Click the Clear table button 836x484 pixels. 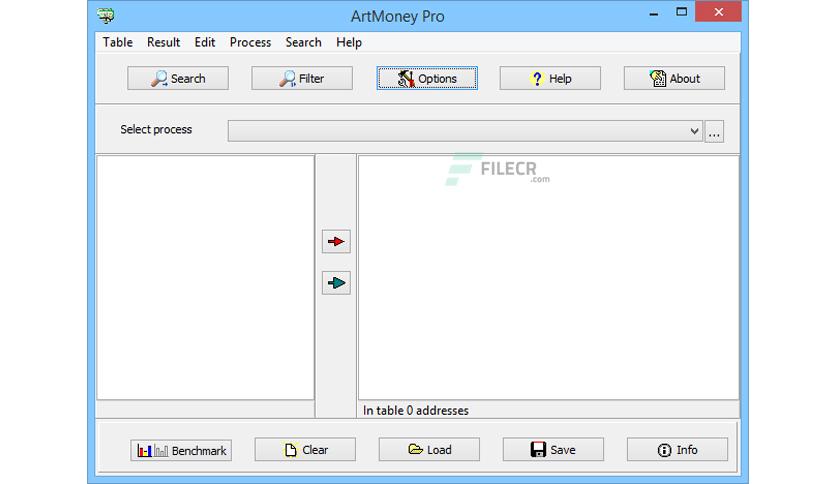point(305,449)
